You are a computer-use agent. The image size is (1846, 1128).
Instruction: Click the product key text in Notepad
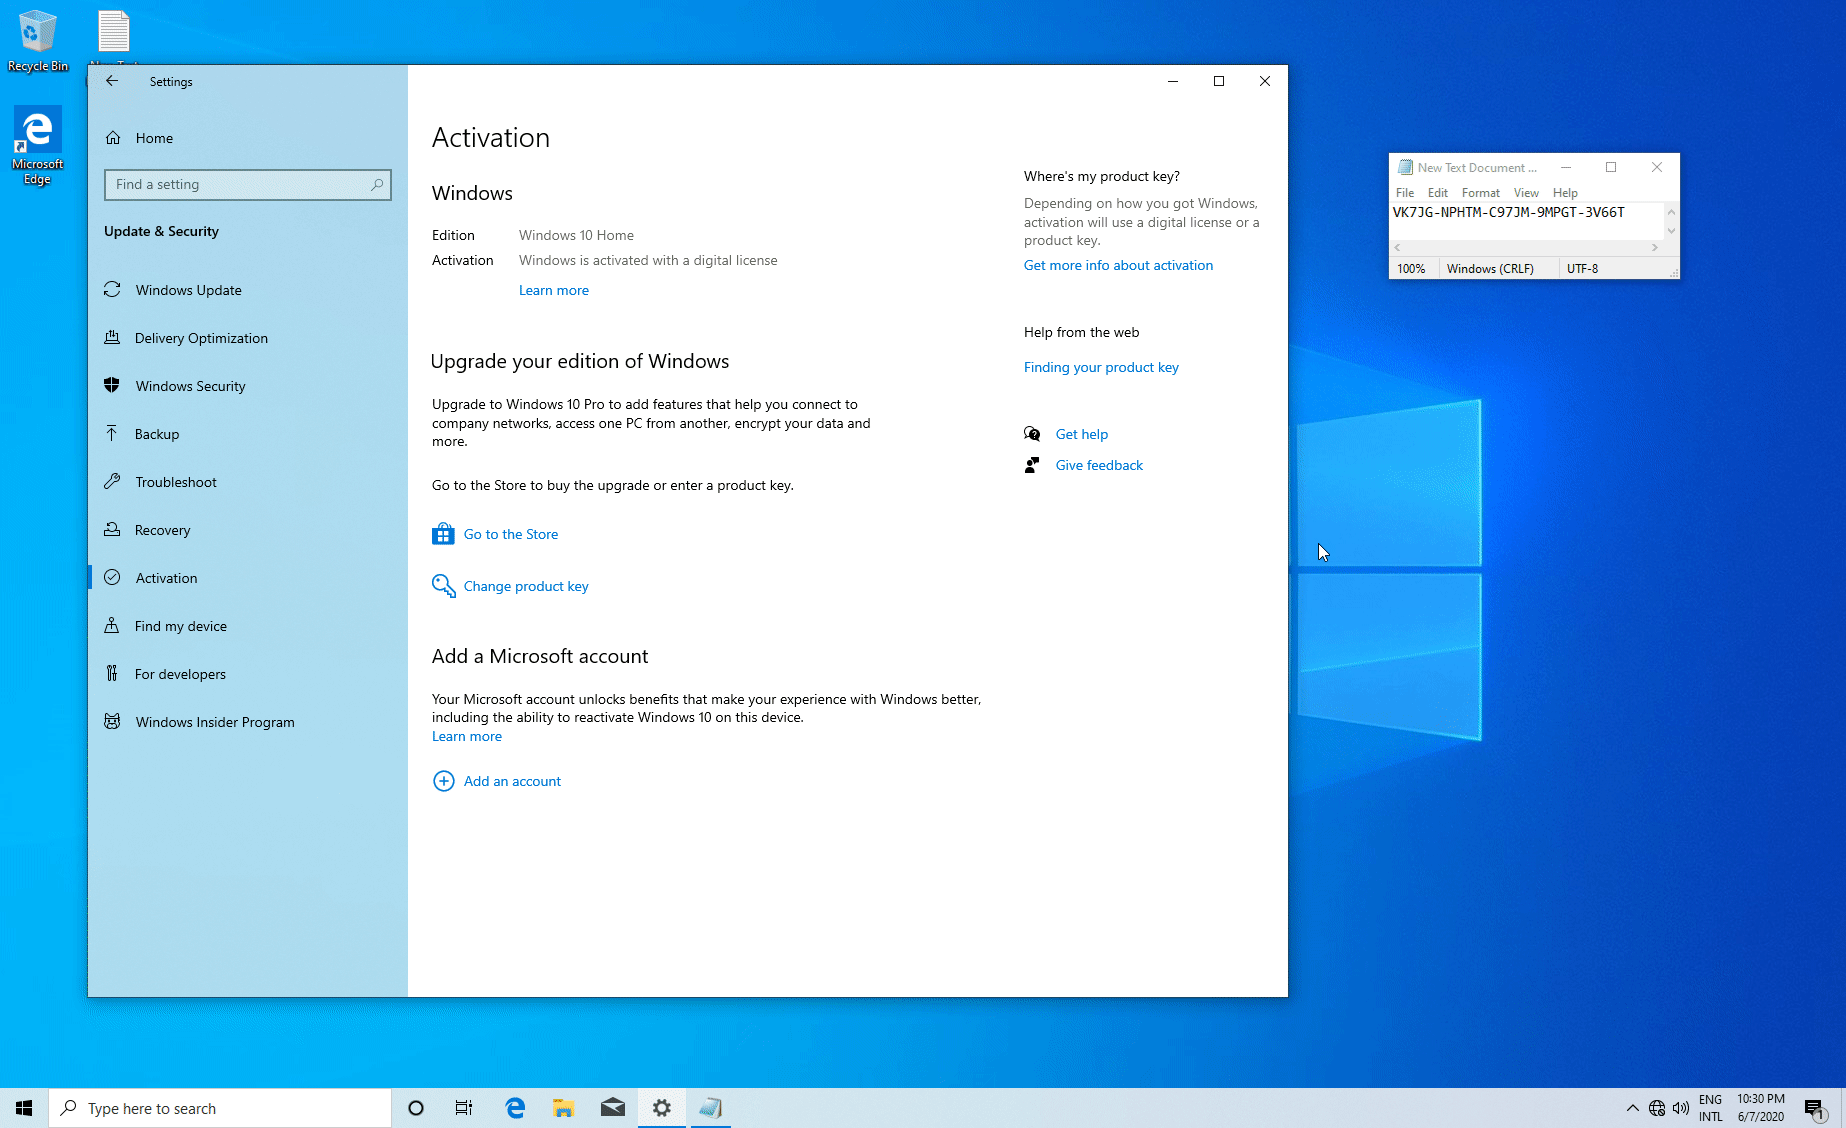click(x=1508, y=212)
